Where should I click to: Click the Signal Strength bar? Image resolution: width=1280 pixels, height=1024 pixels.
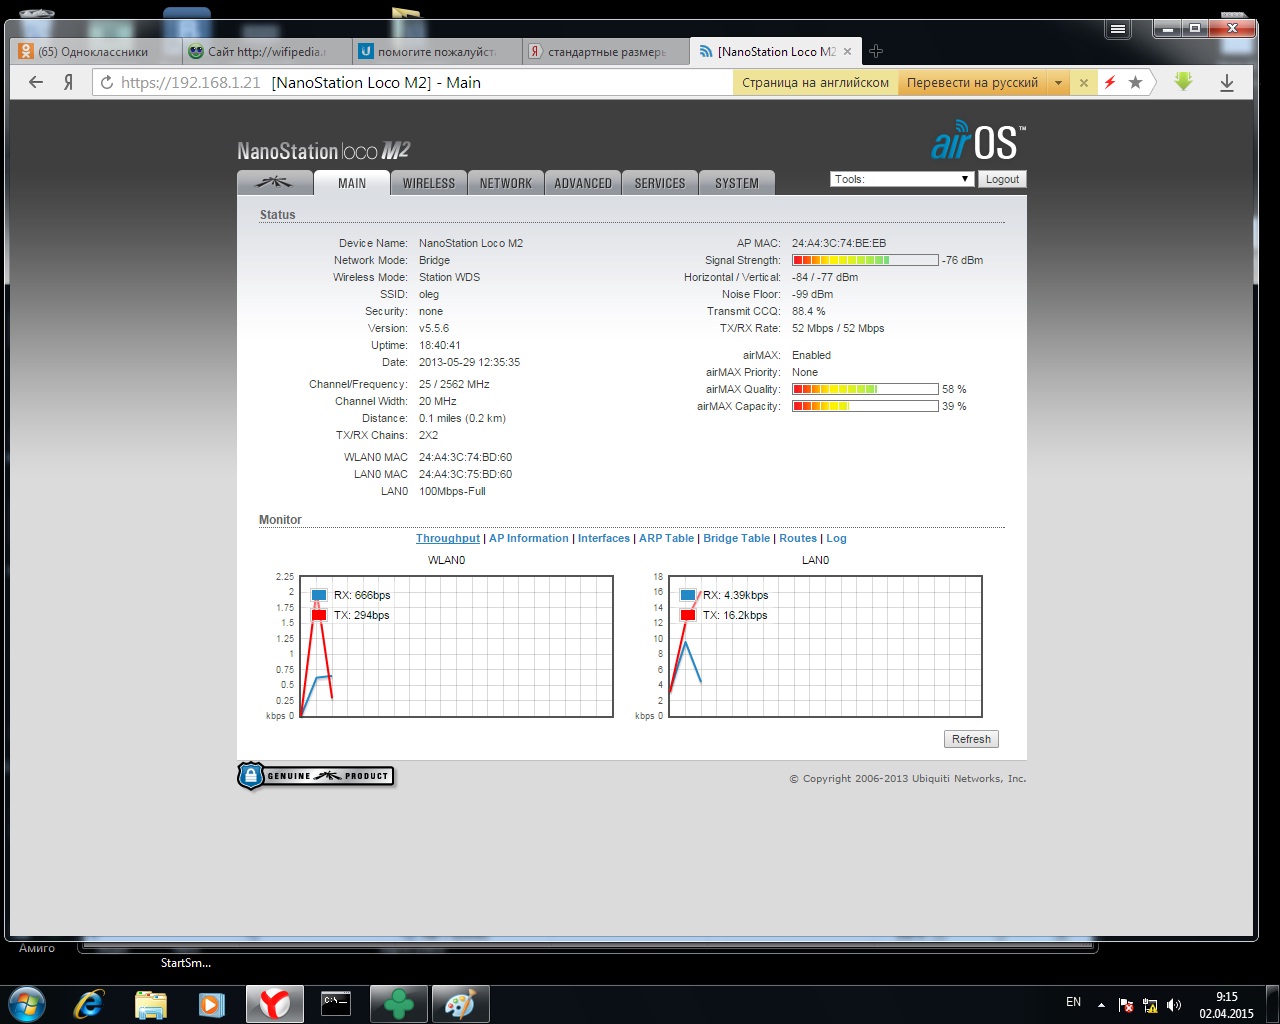point(865,260)
